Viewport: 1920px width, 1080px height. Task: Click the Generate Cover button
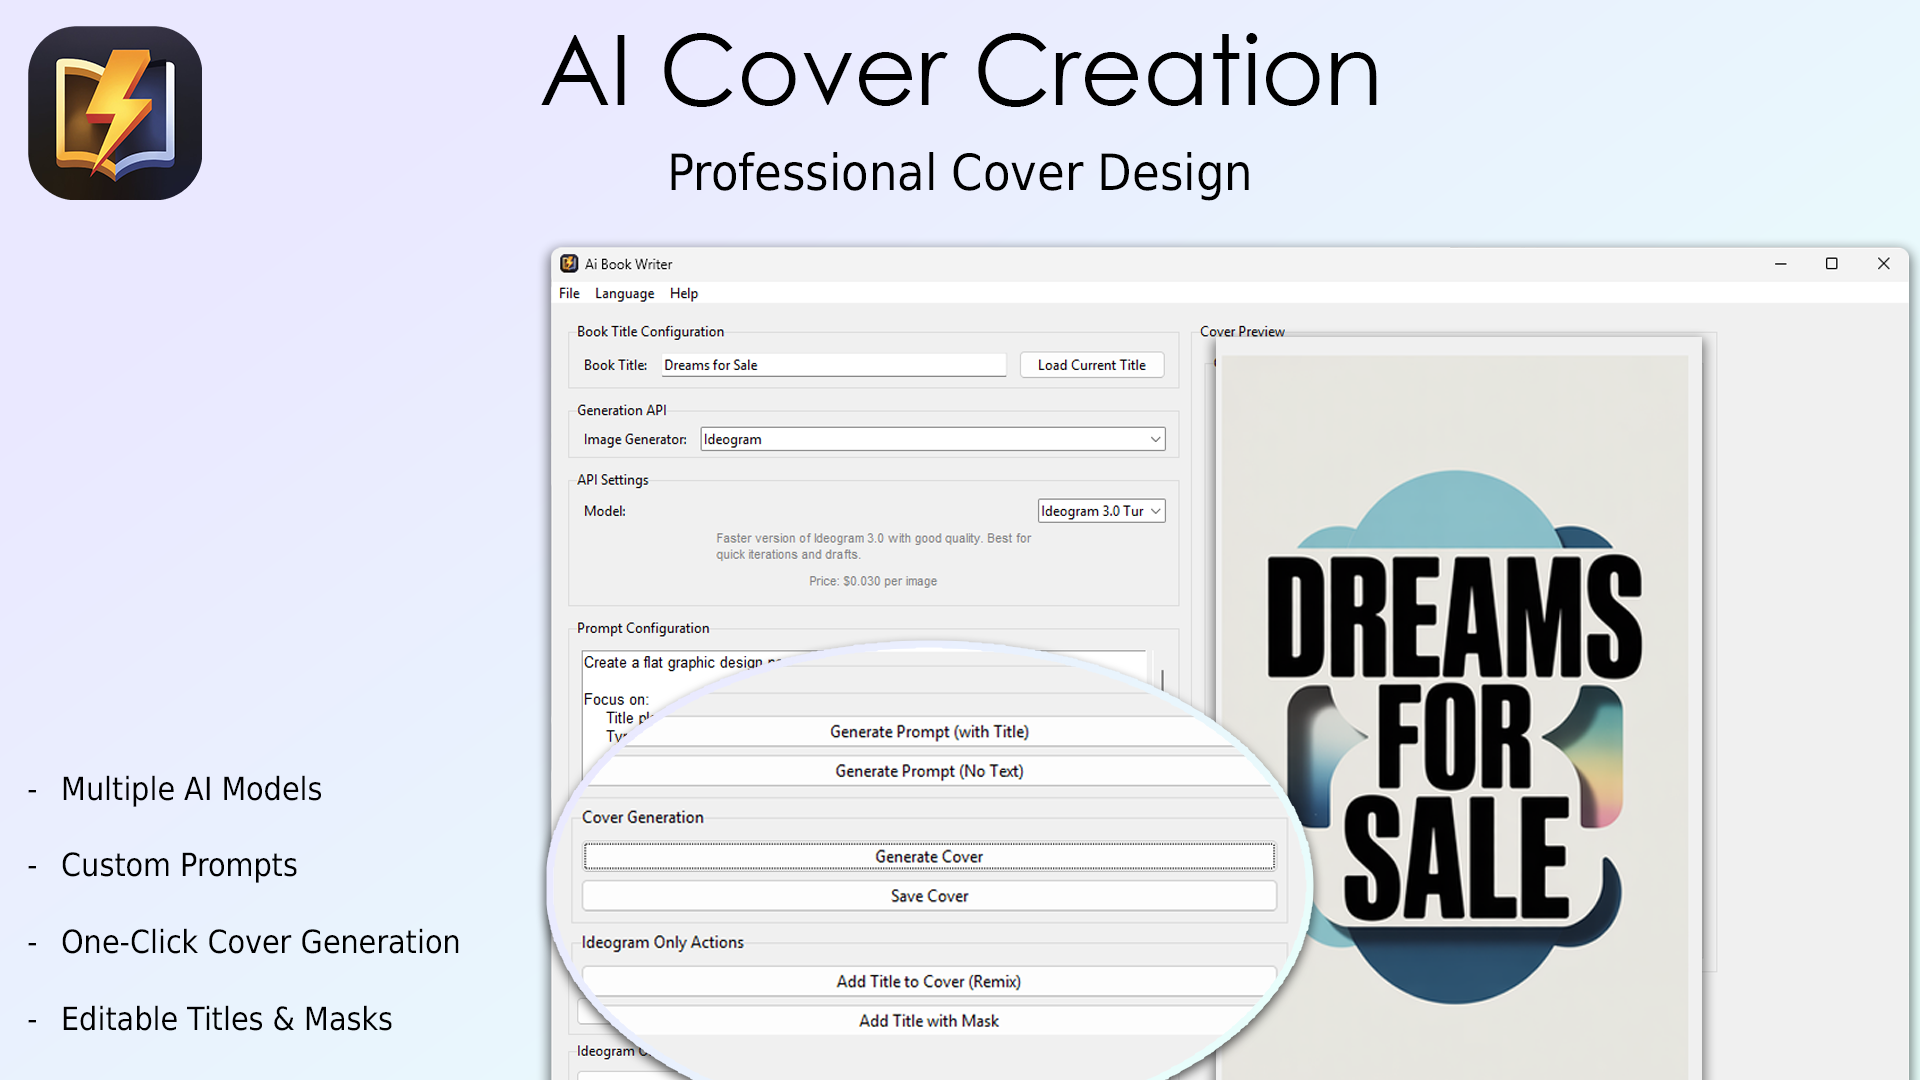928,856
